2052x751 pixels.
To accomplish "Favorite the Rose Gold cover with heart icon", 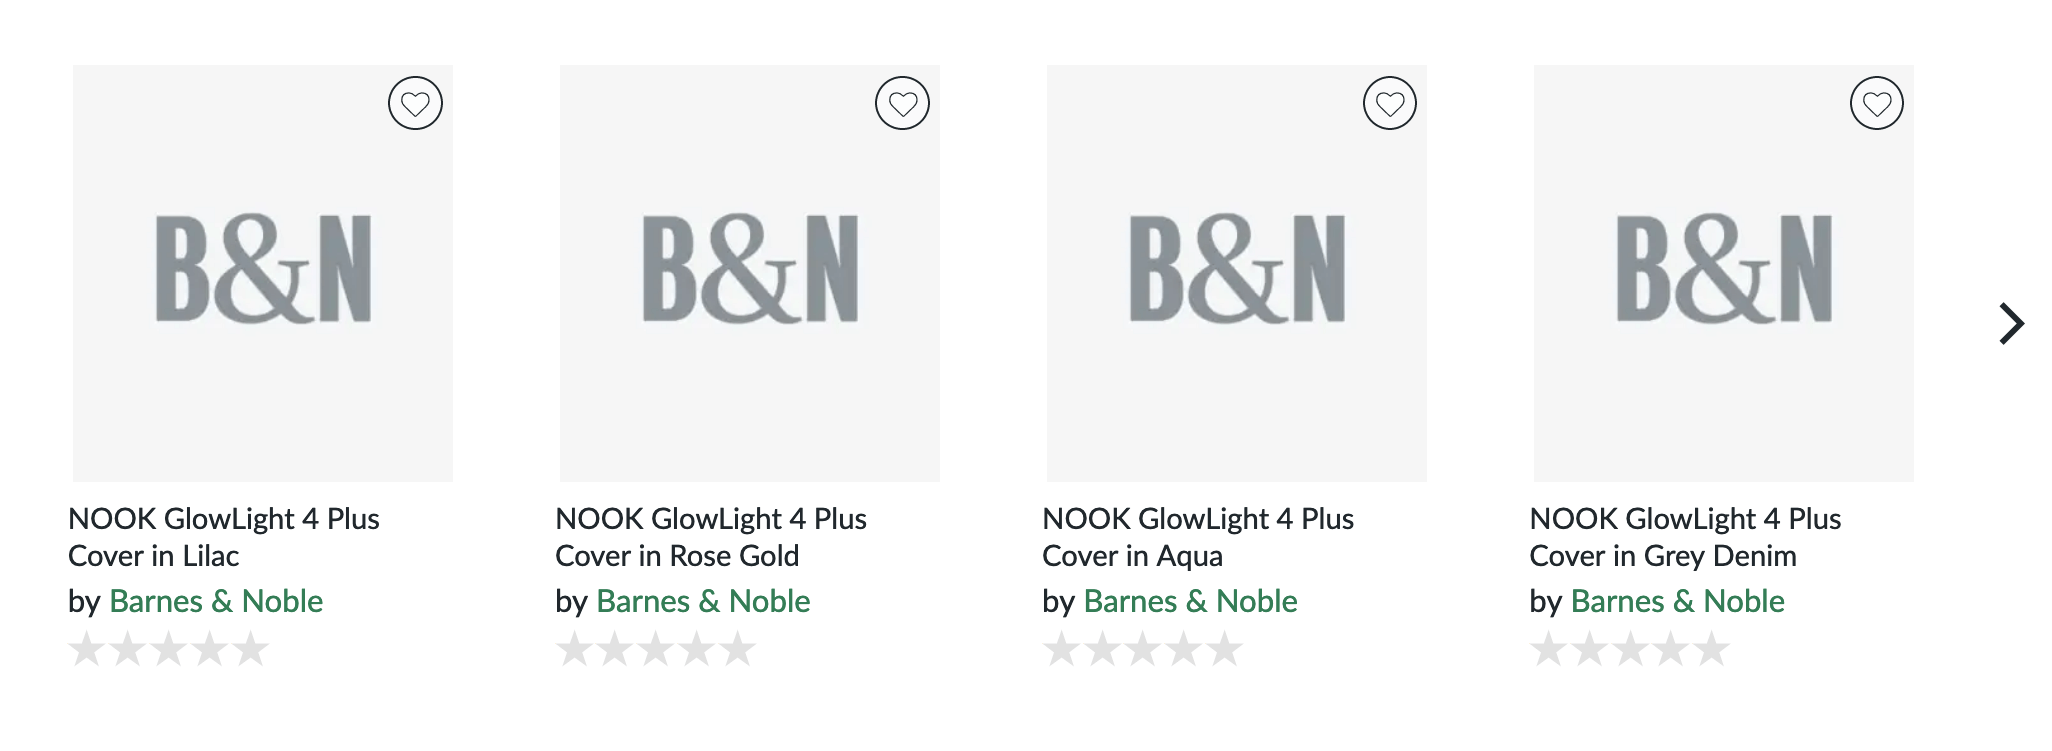I will coord(902,103).
